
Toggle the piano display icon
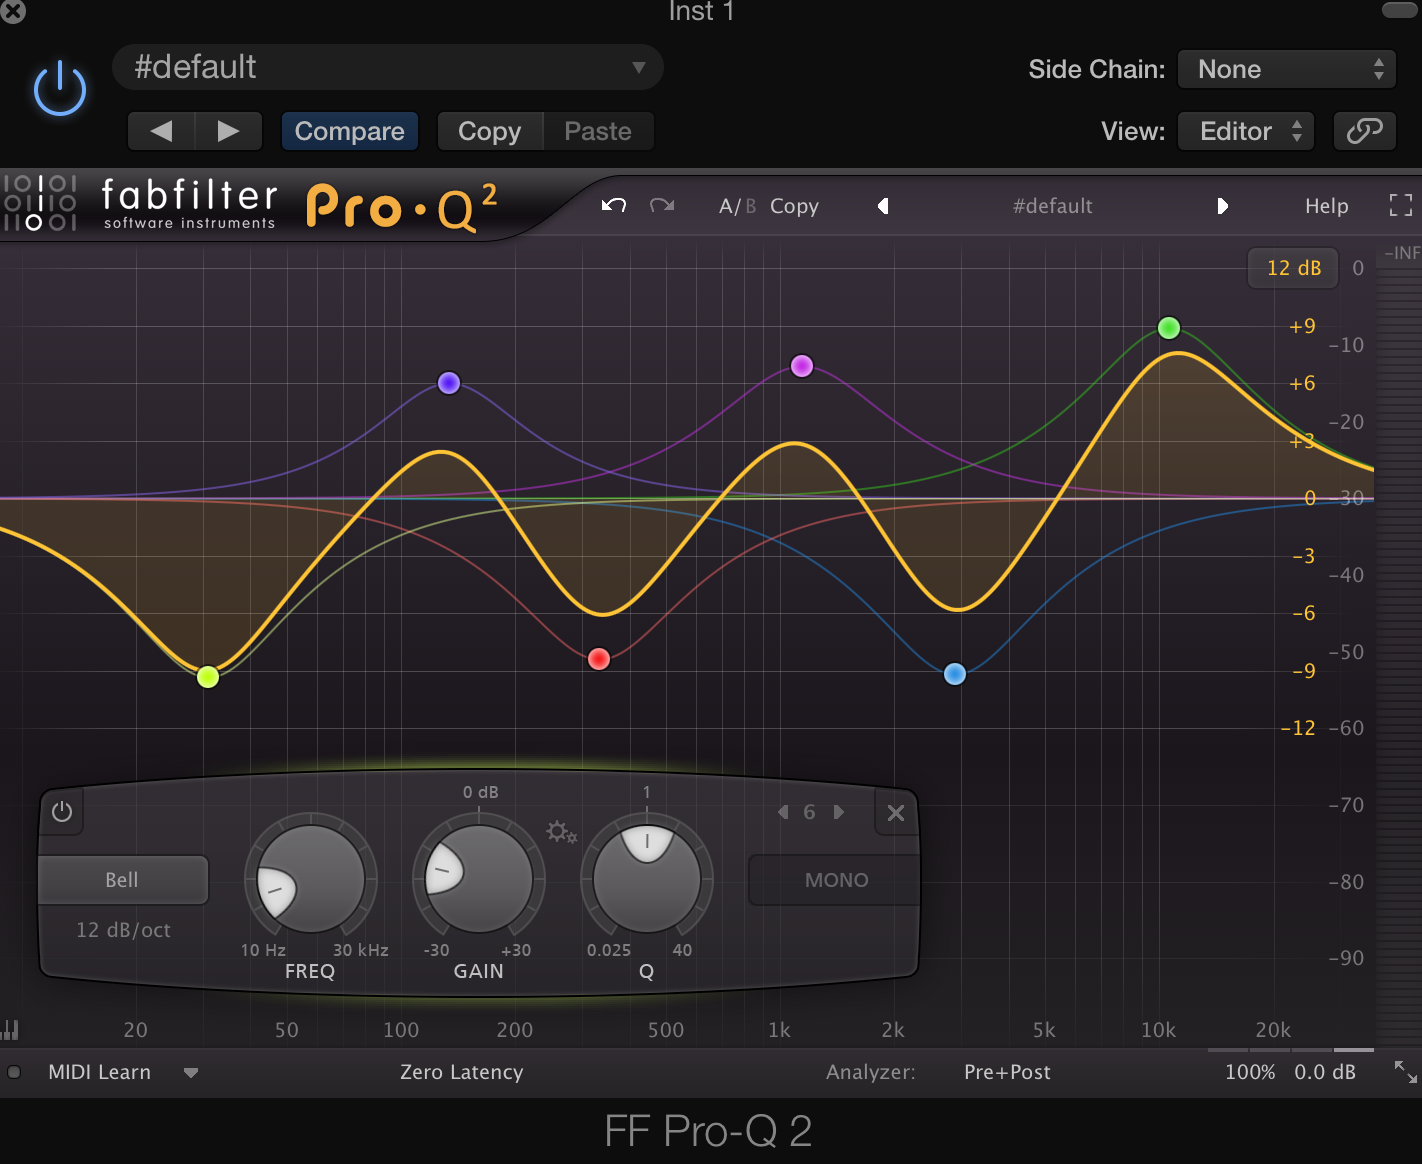(11, 1029)
